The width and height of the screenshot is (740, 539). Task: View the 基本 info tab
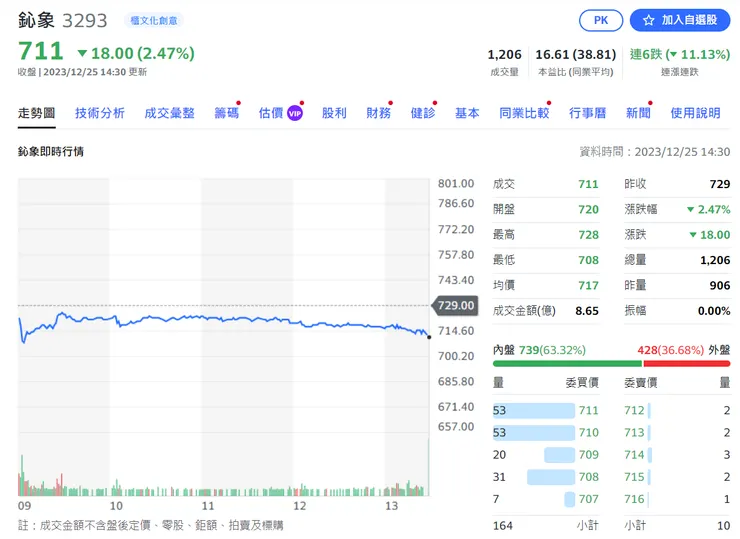[467, 113]
